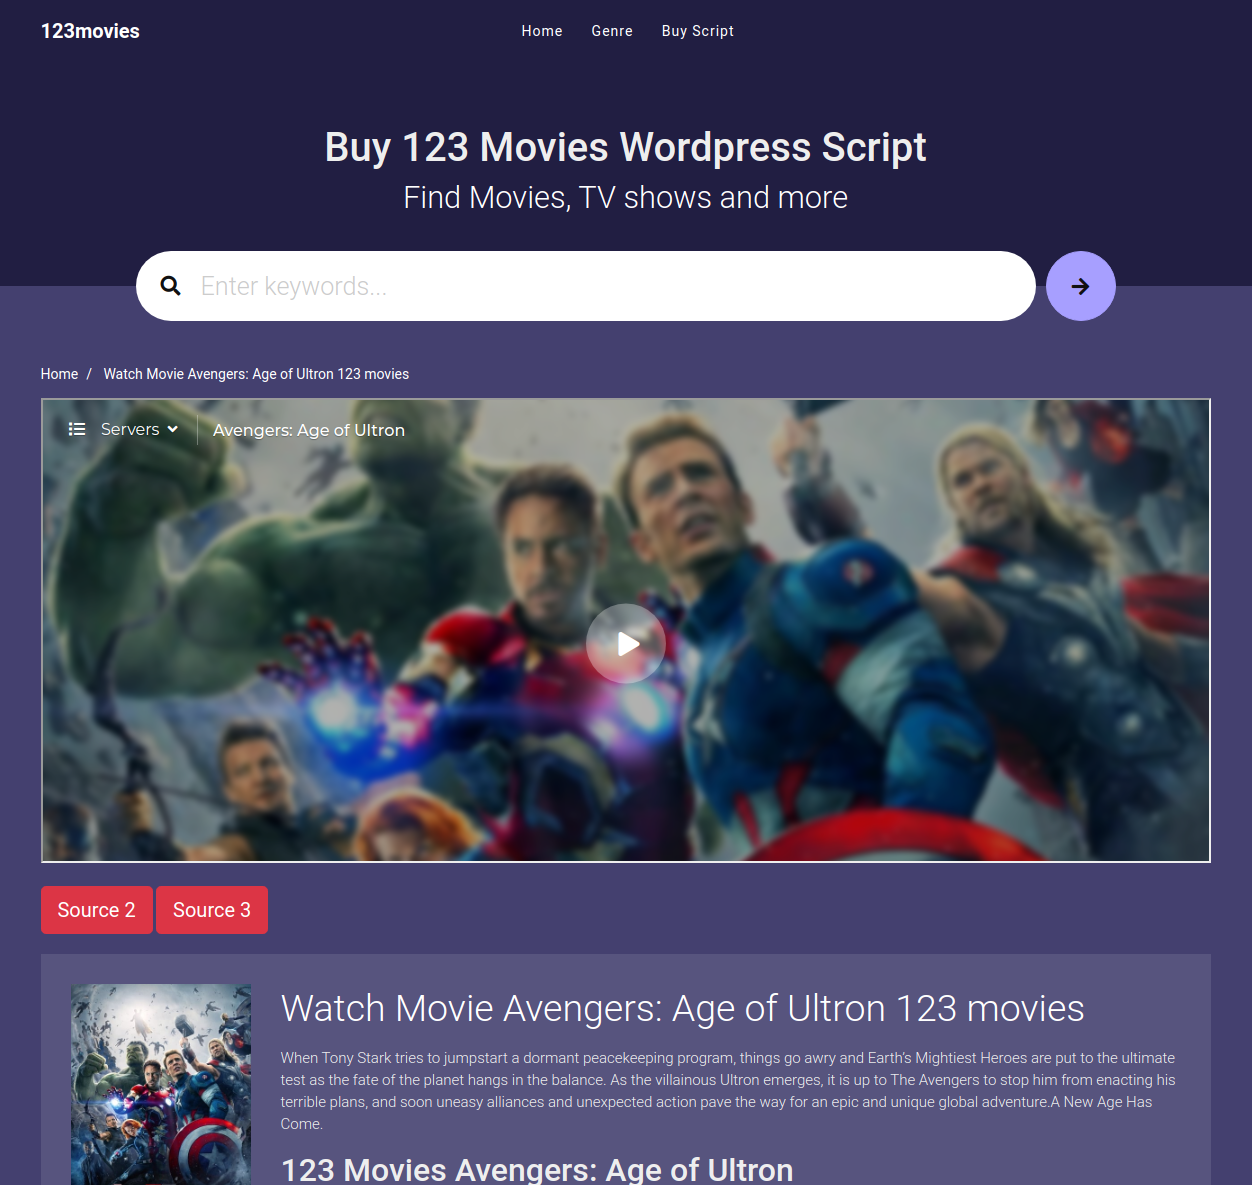
Task: Click the "Buy 123 Movies Wordpress Script" banner heading
Action: 626,147
